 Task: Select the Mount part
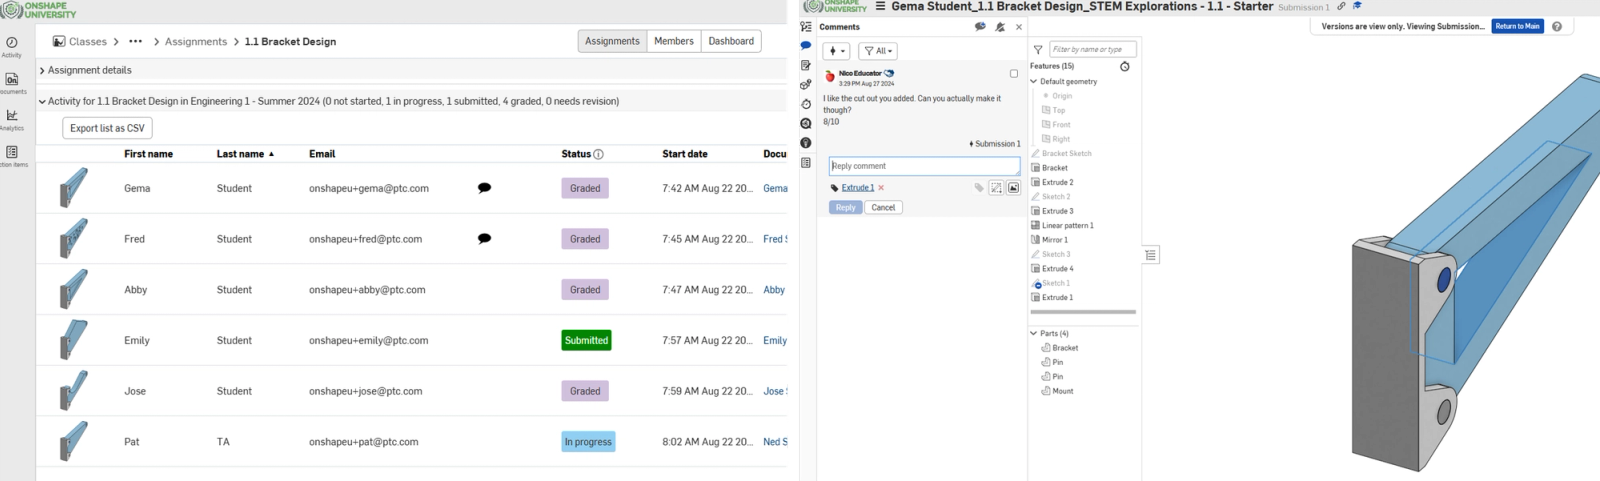point(1062,391)
